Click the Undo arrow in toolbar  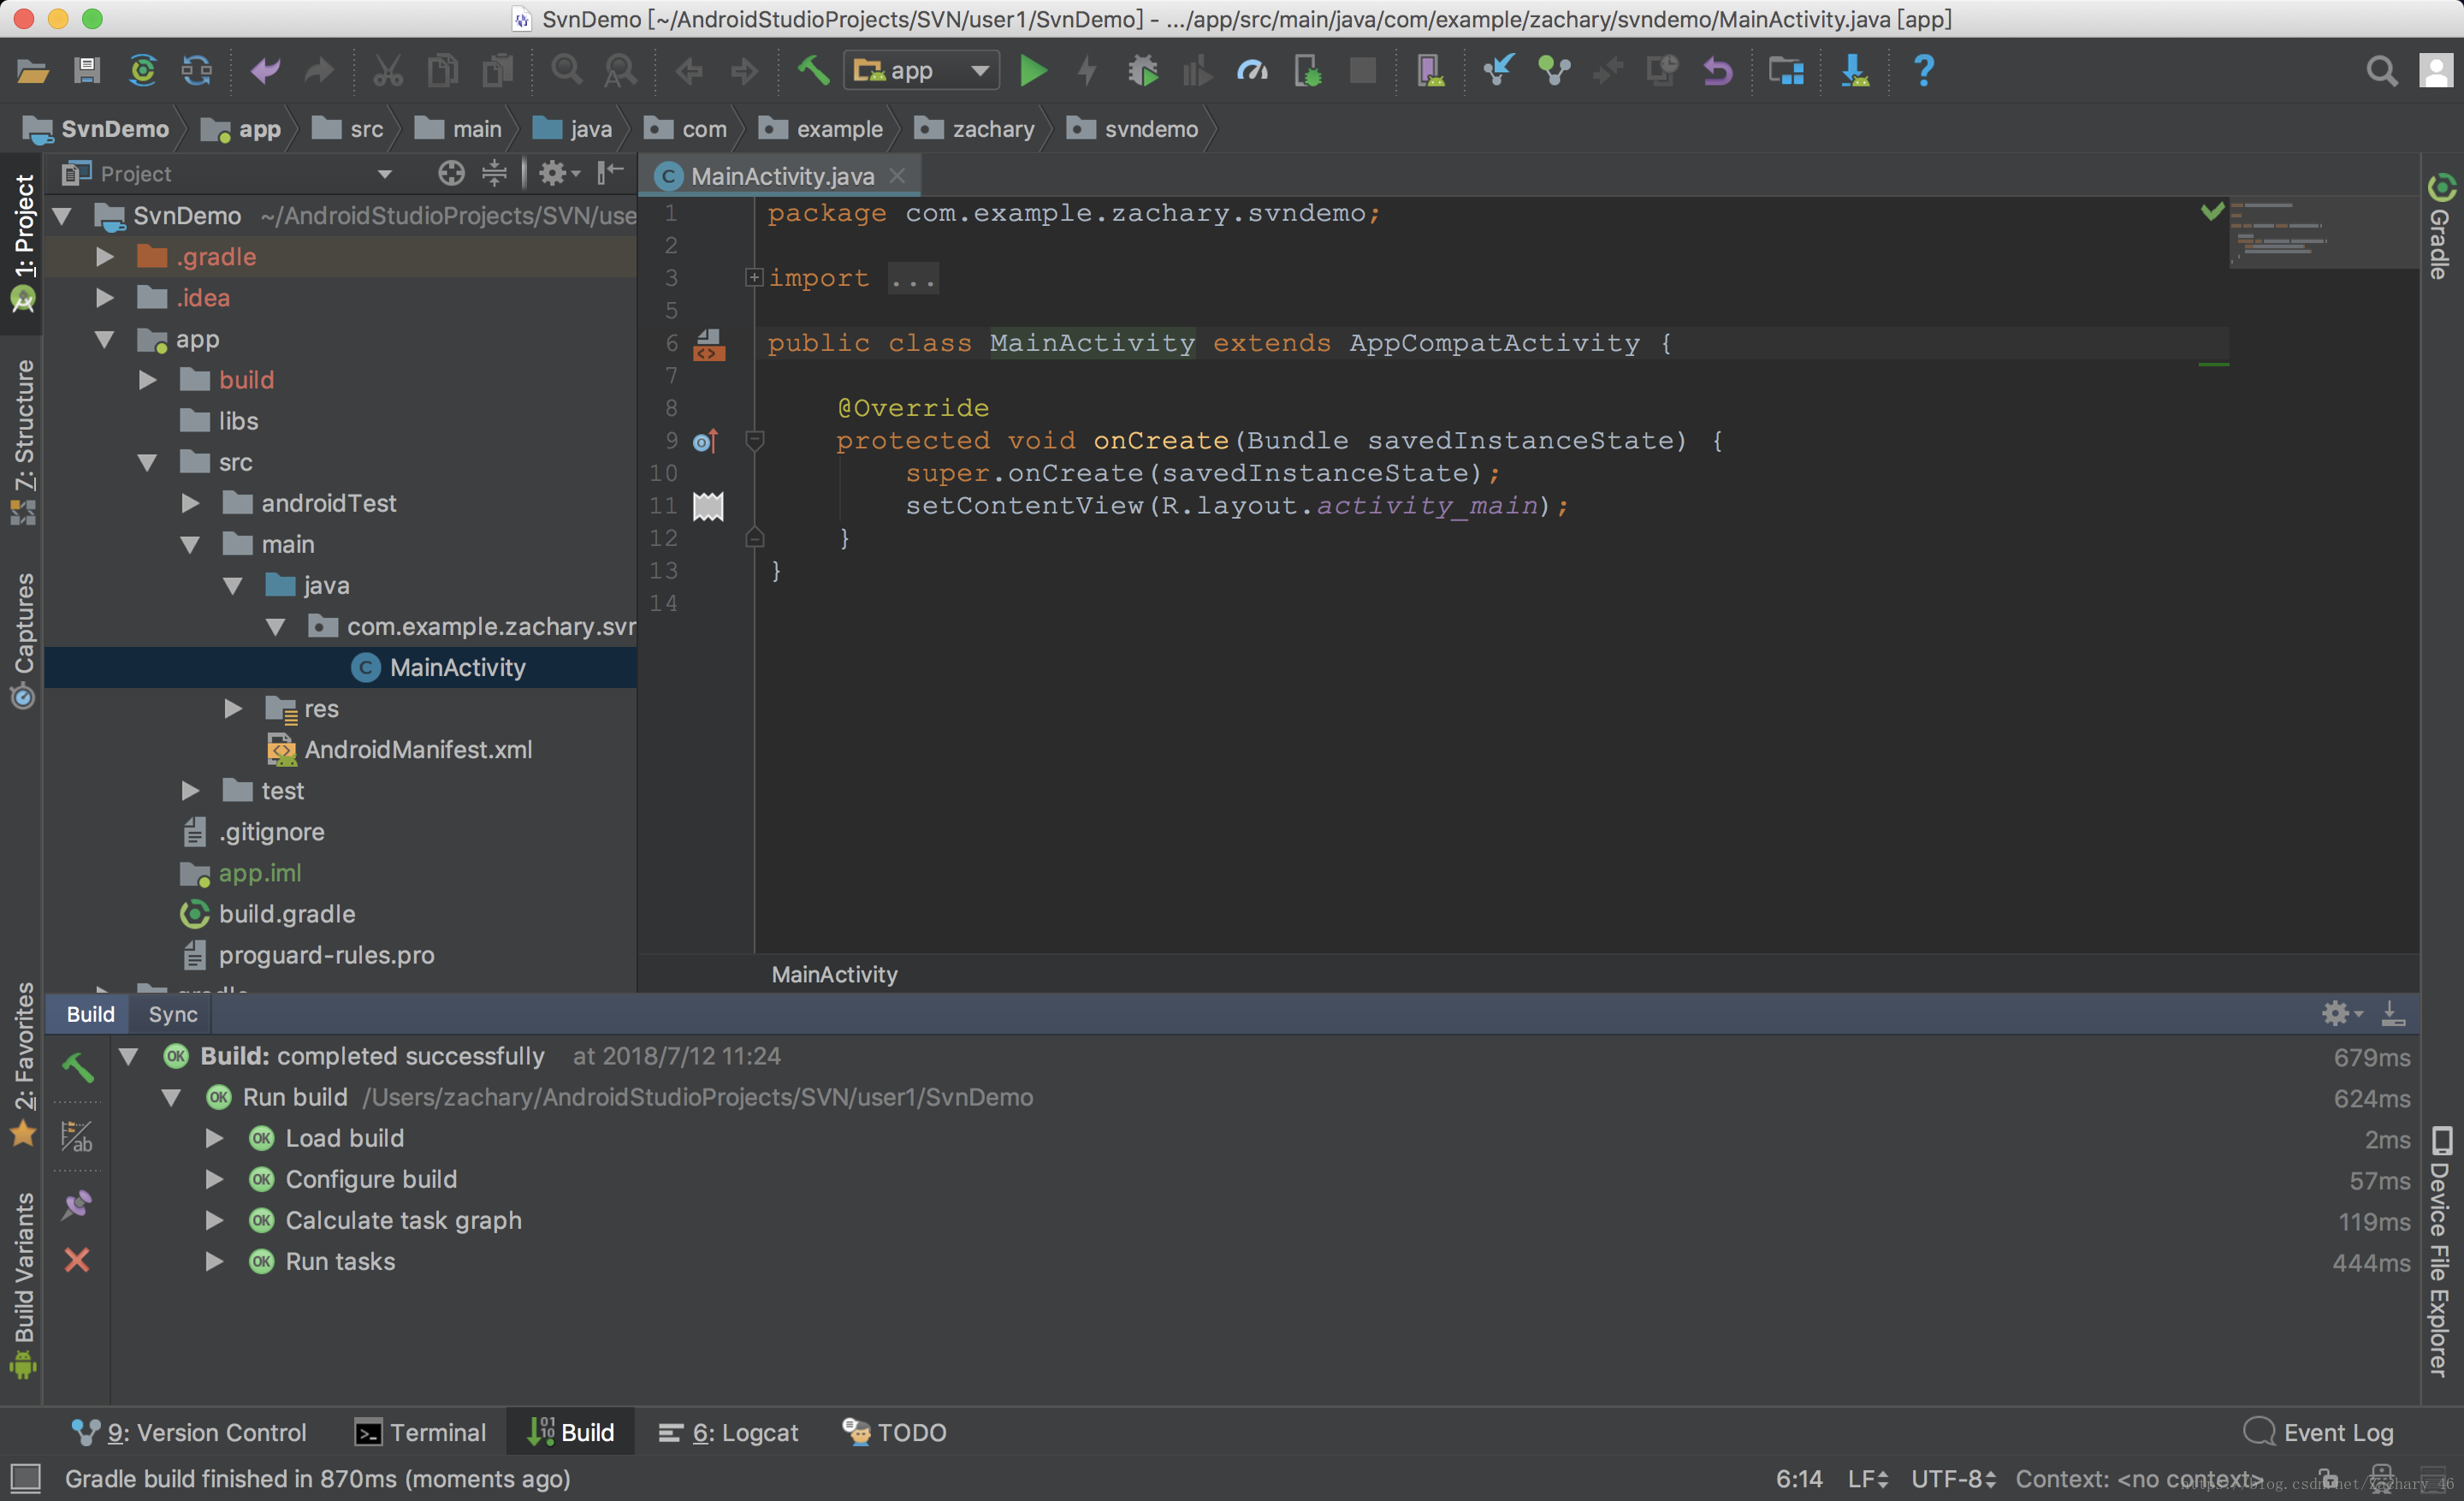coord(265,71)
